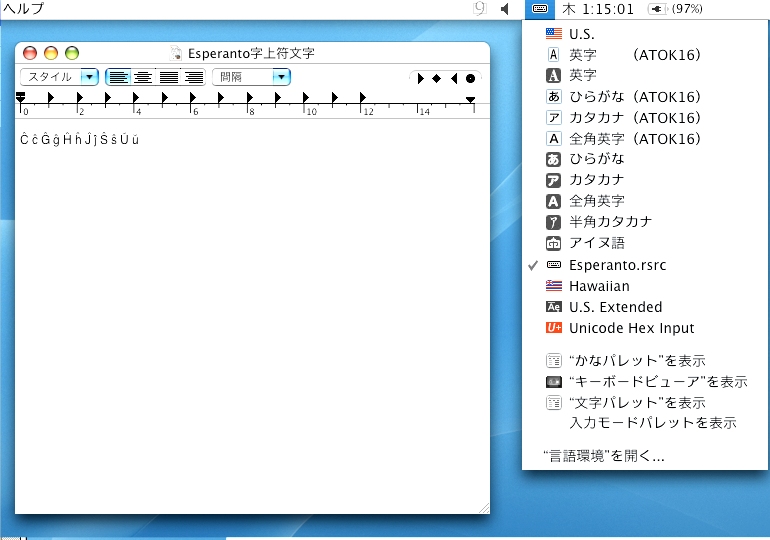This screenshot has width=770, height=540.
Task: Select the non-ATOK カタカナ input mode
Action: pos(645,180)
